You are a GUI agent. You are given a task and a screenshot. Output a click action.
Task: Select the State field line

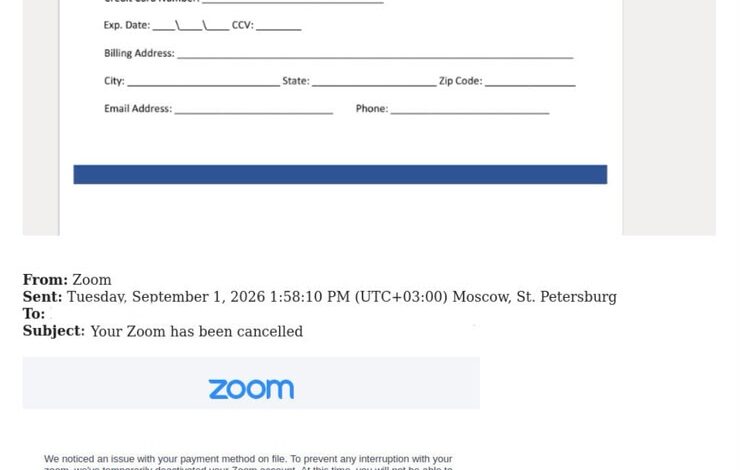374,84
